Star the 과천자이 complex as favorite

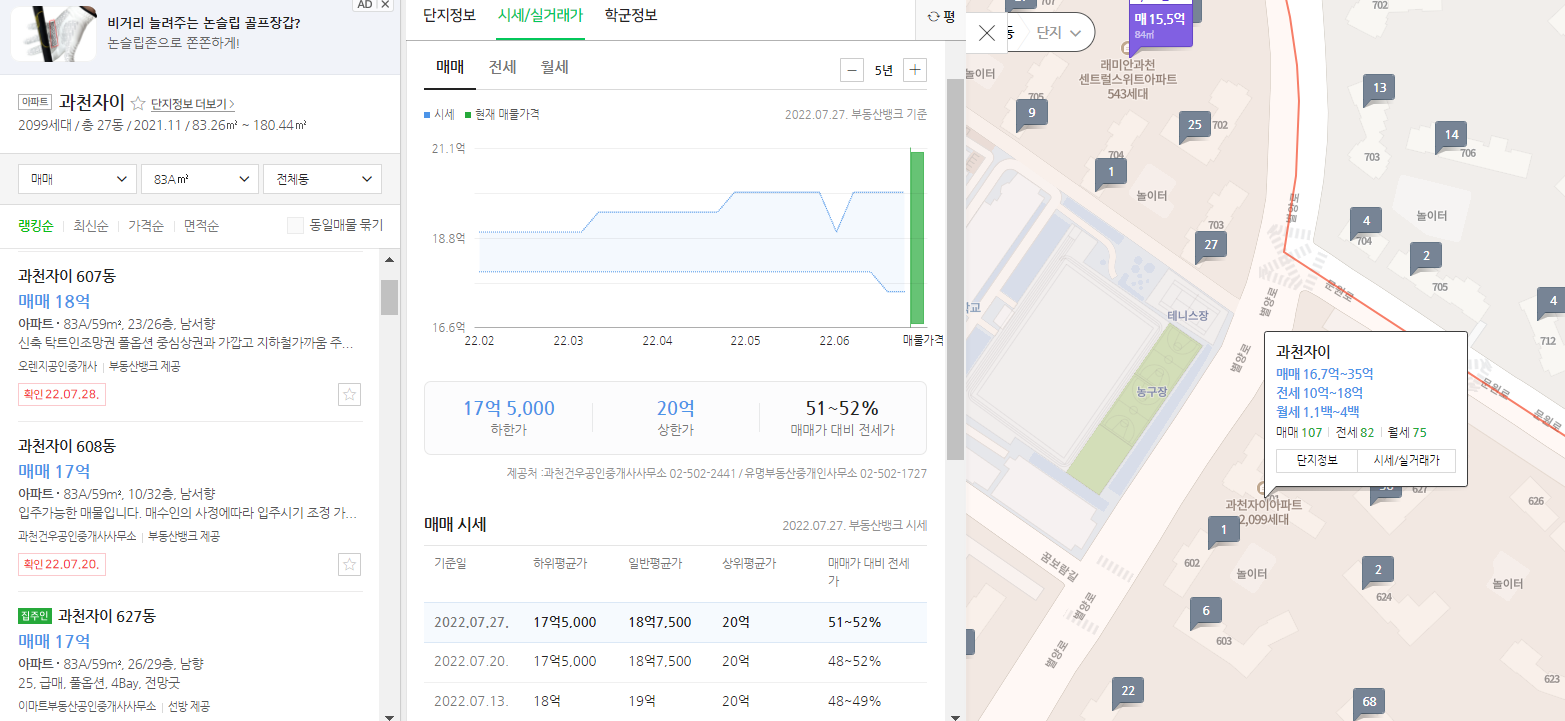[x=138, y=103]
